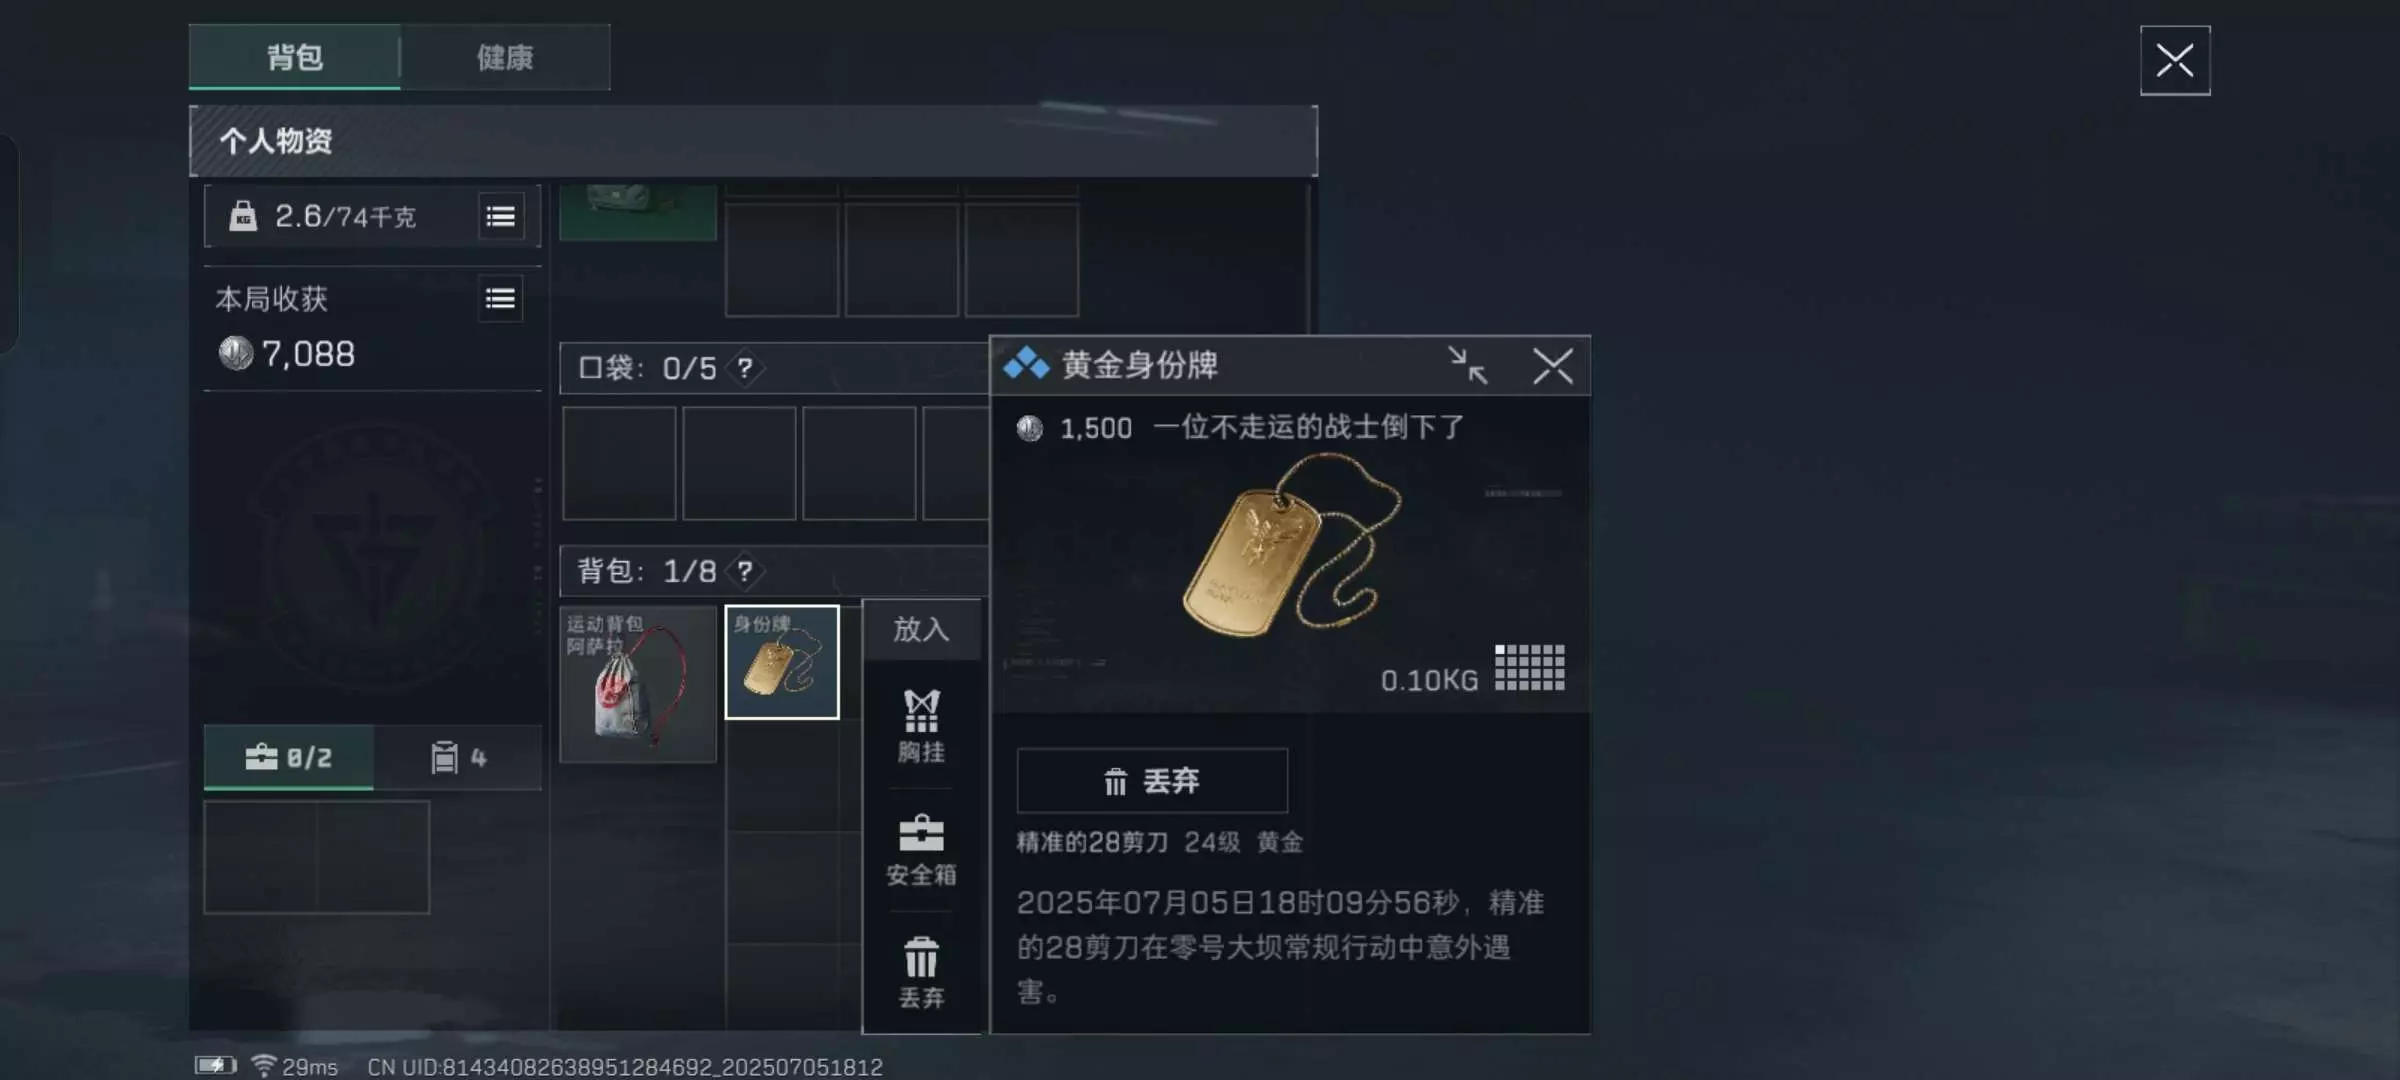This screenshot has height=1080, width=2400.
Task: Switch to the 健康 tab
Action: click(x=505, y=57)
